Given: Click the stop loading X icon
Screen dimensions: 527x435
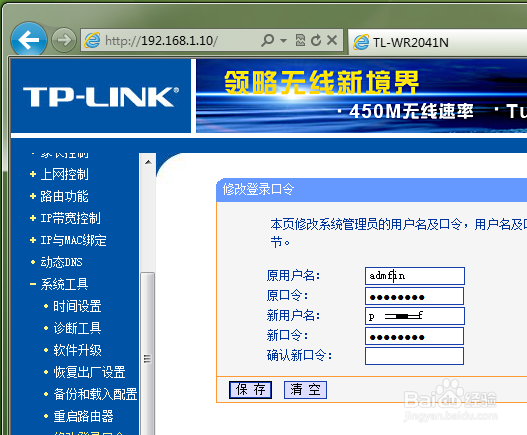Looking at the screenshot, I should (x=332, y=40).
